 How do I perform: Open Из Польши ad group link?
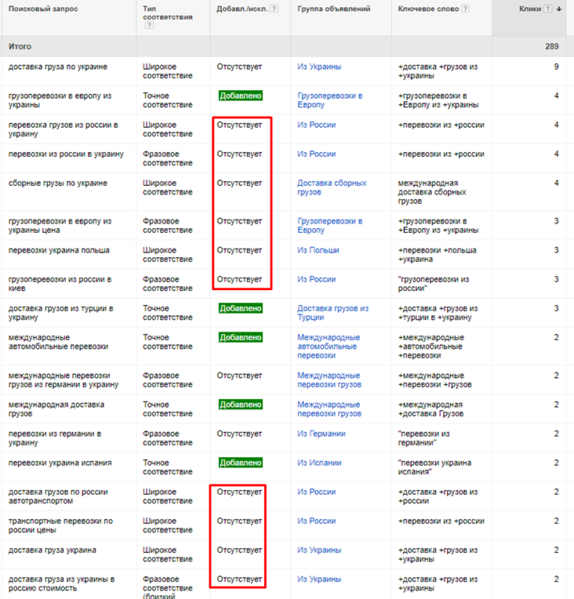(x=318, y=250)
